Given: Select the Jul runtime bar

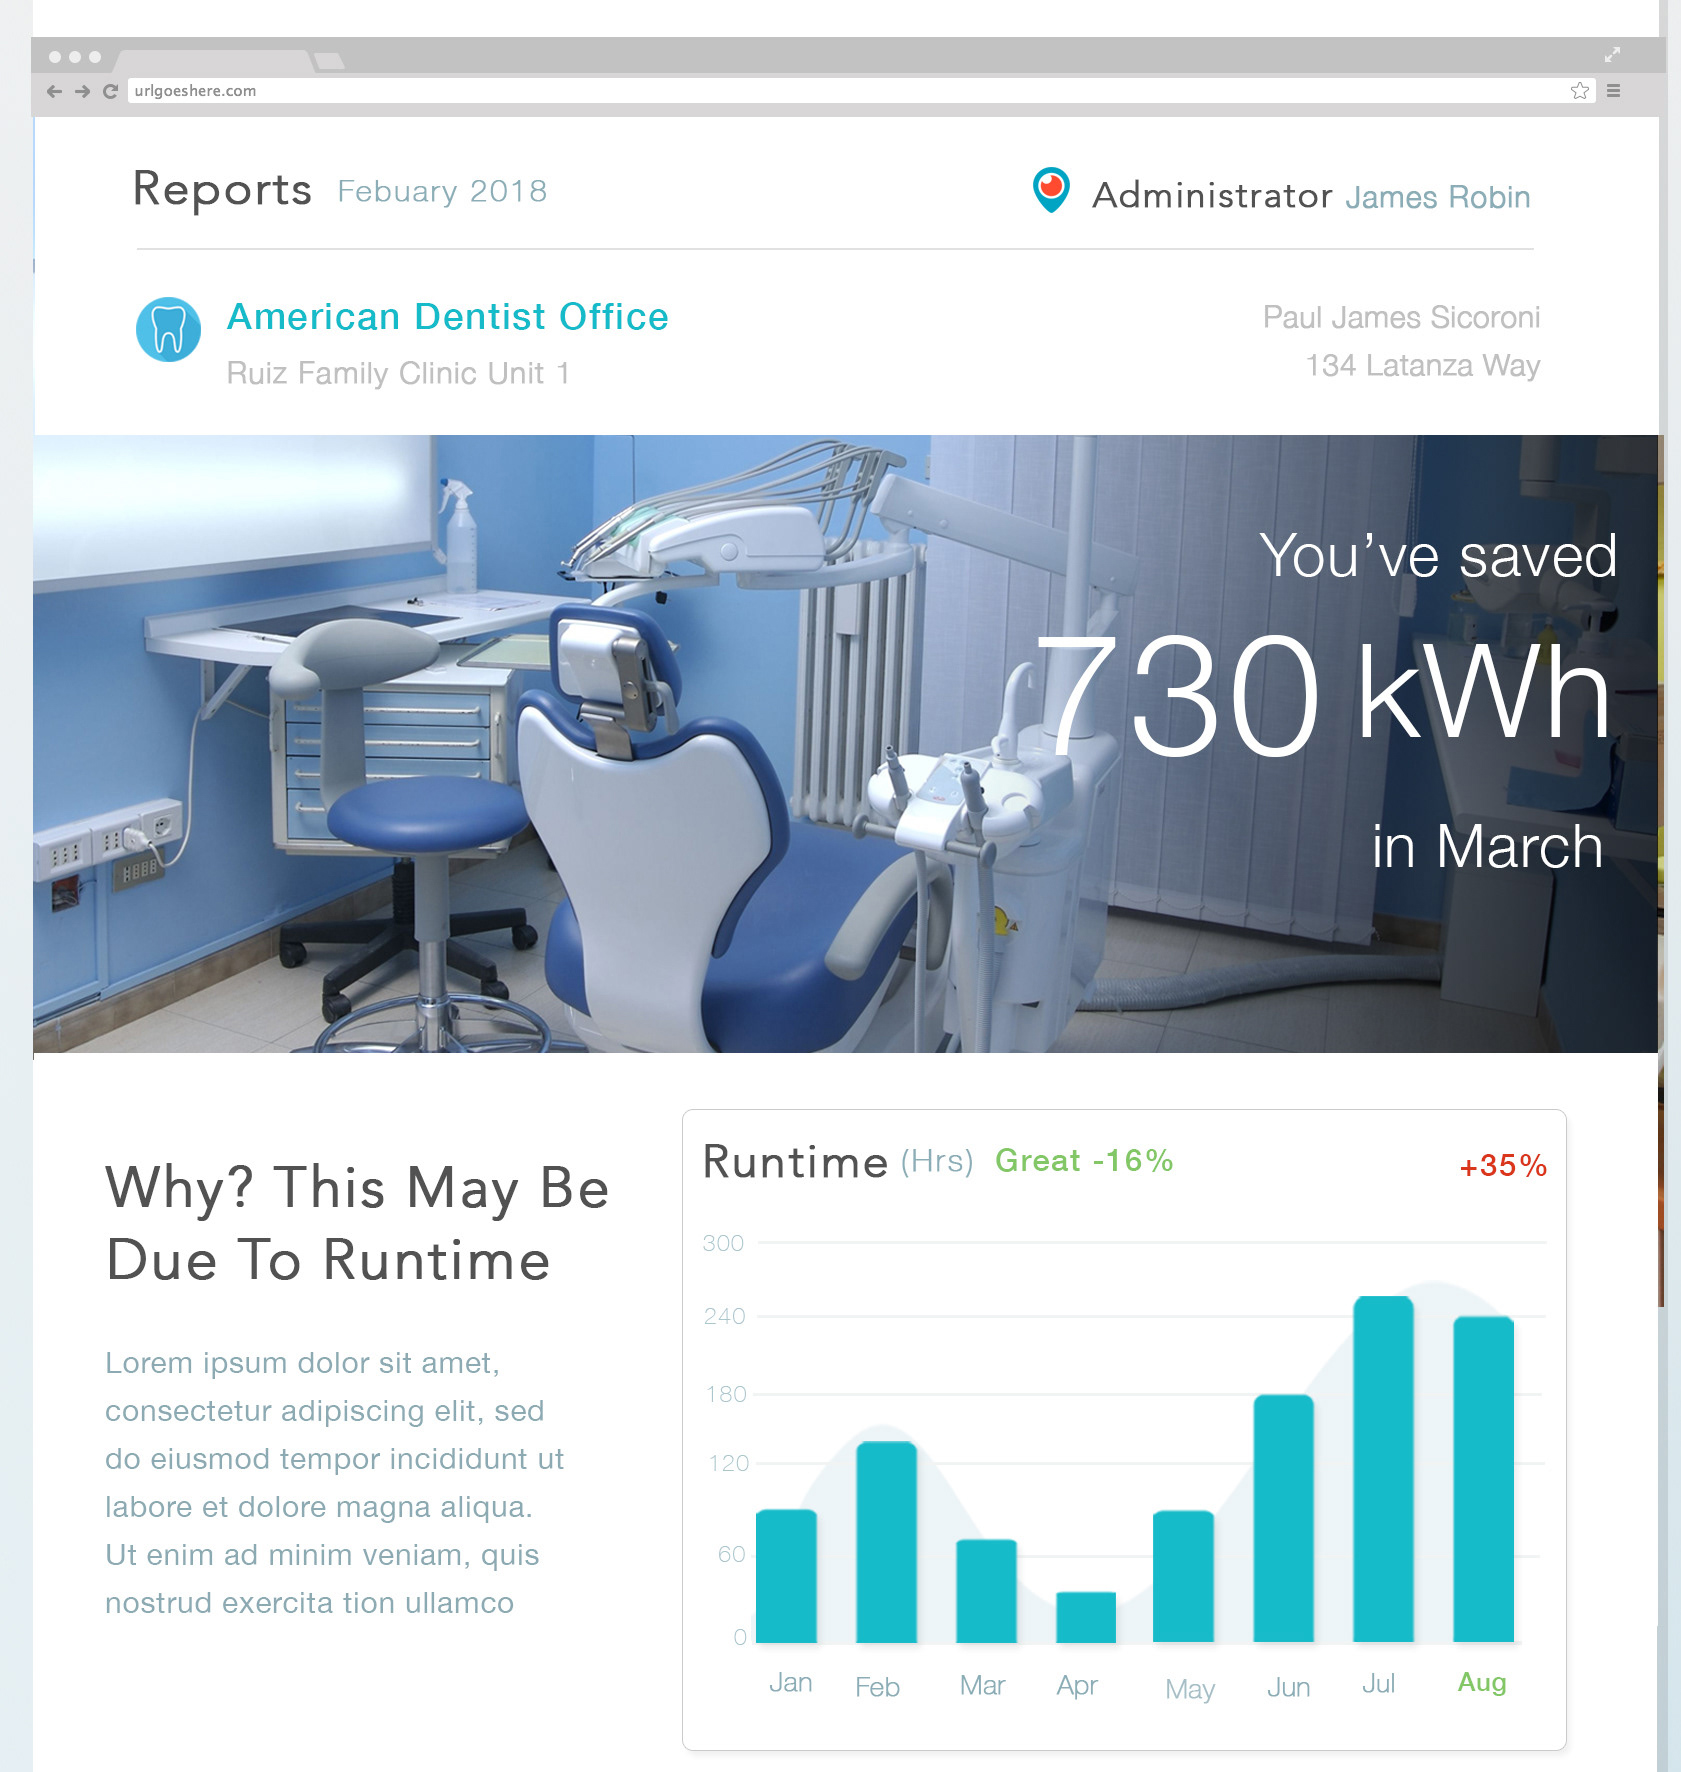Looking at the screenshot, I should pos(1383,1470).
